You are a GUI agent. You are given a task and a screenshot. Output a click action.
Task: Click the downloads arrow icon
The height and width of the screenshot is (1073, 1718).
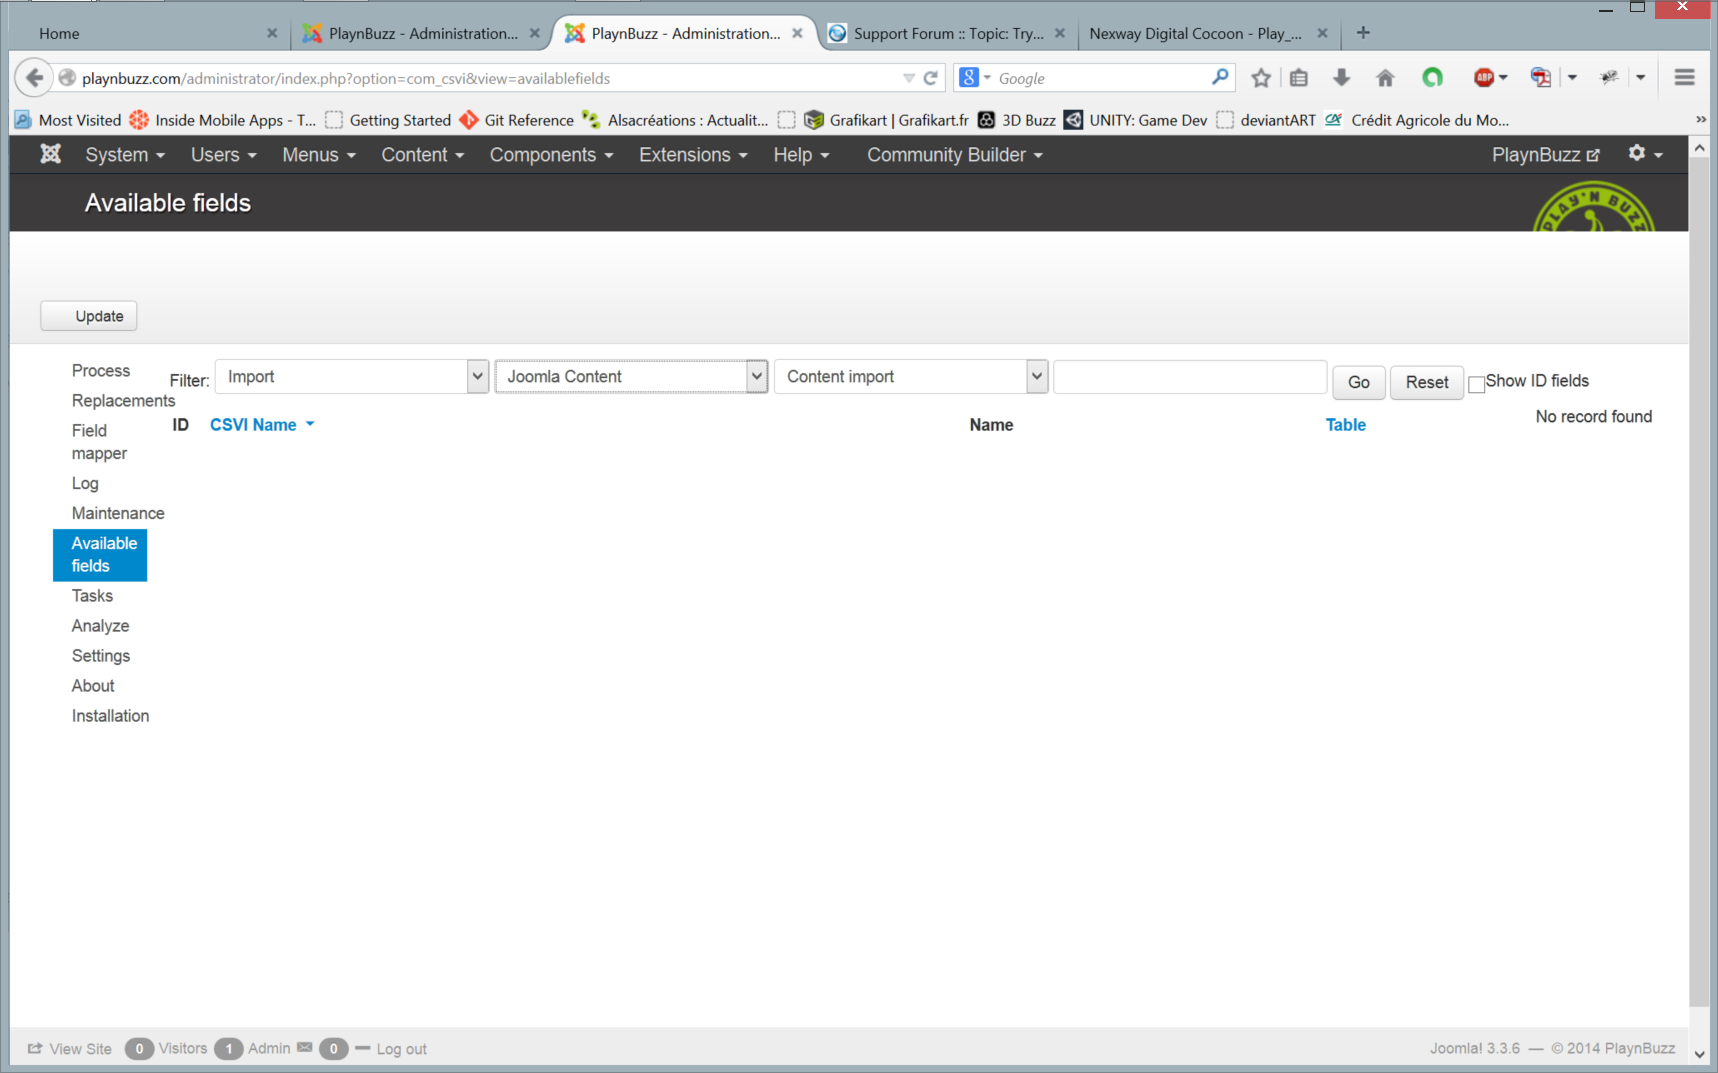coord(1341,78)
